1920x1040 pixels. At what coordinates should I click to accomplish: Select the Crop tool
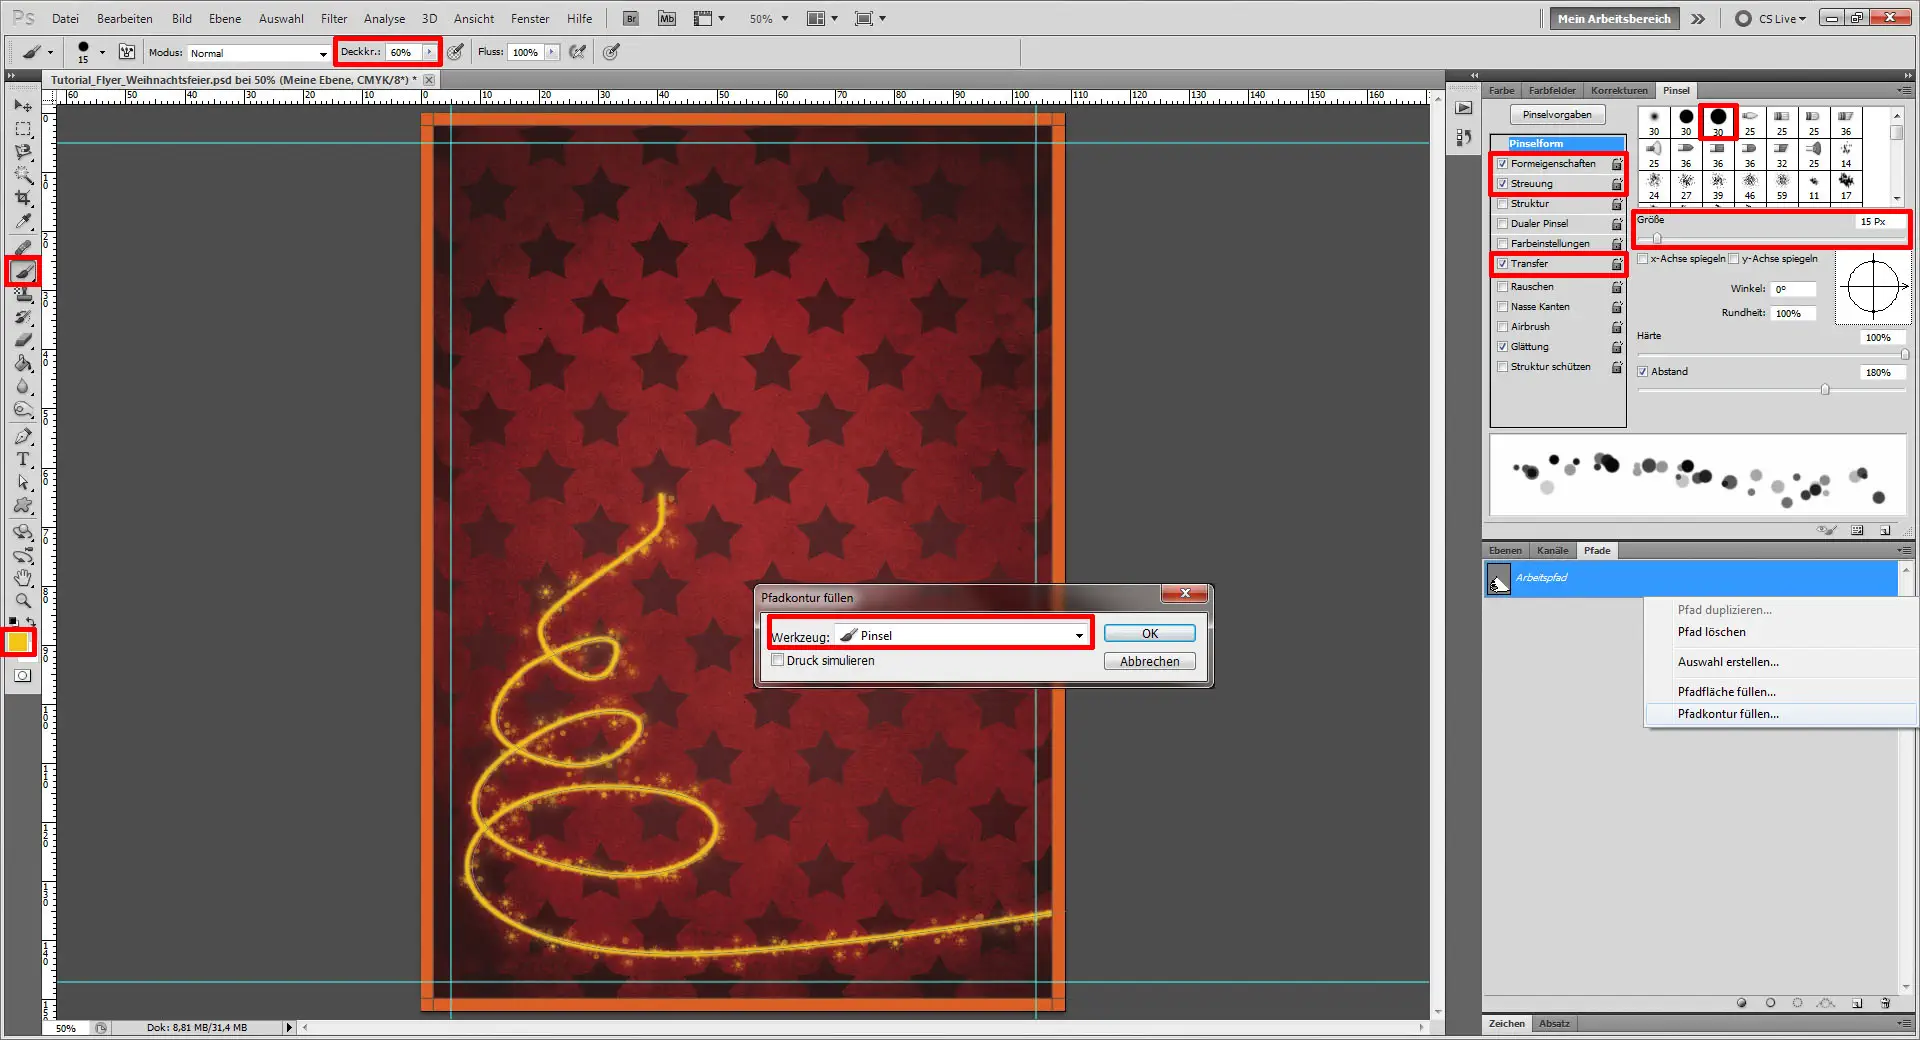click(23, 198)
